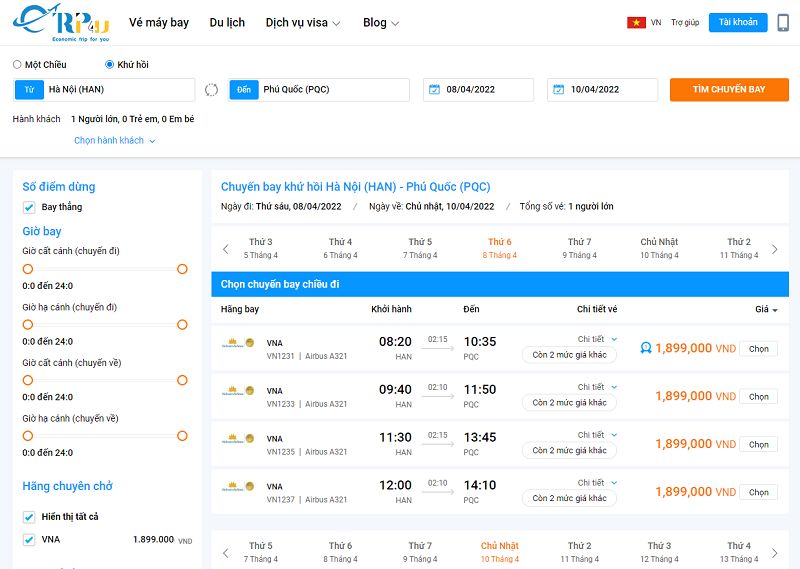Open the Trợ giúp help link
The image size is (800, 569).
click(685, 22)
